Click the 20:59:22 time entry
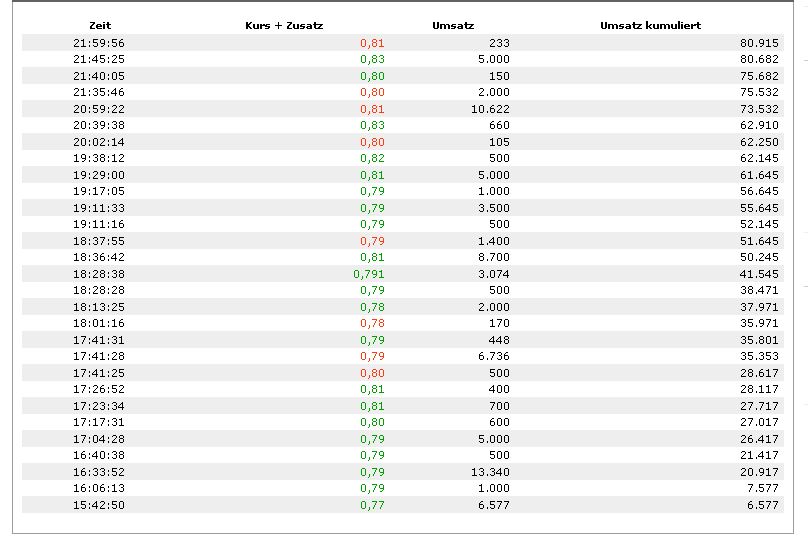The width and height of the screenshot is (808, 538). coord(99,109)
